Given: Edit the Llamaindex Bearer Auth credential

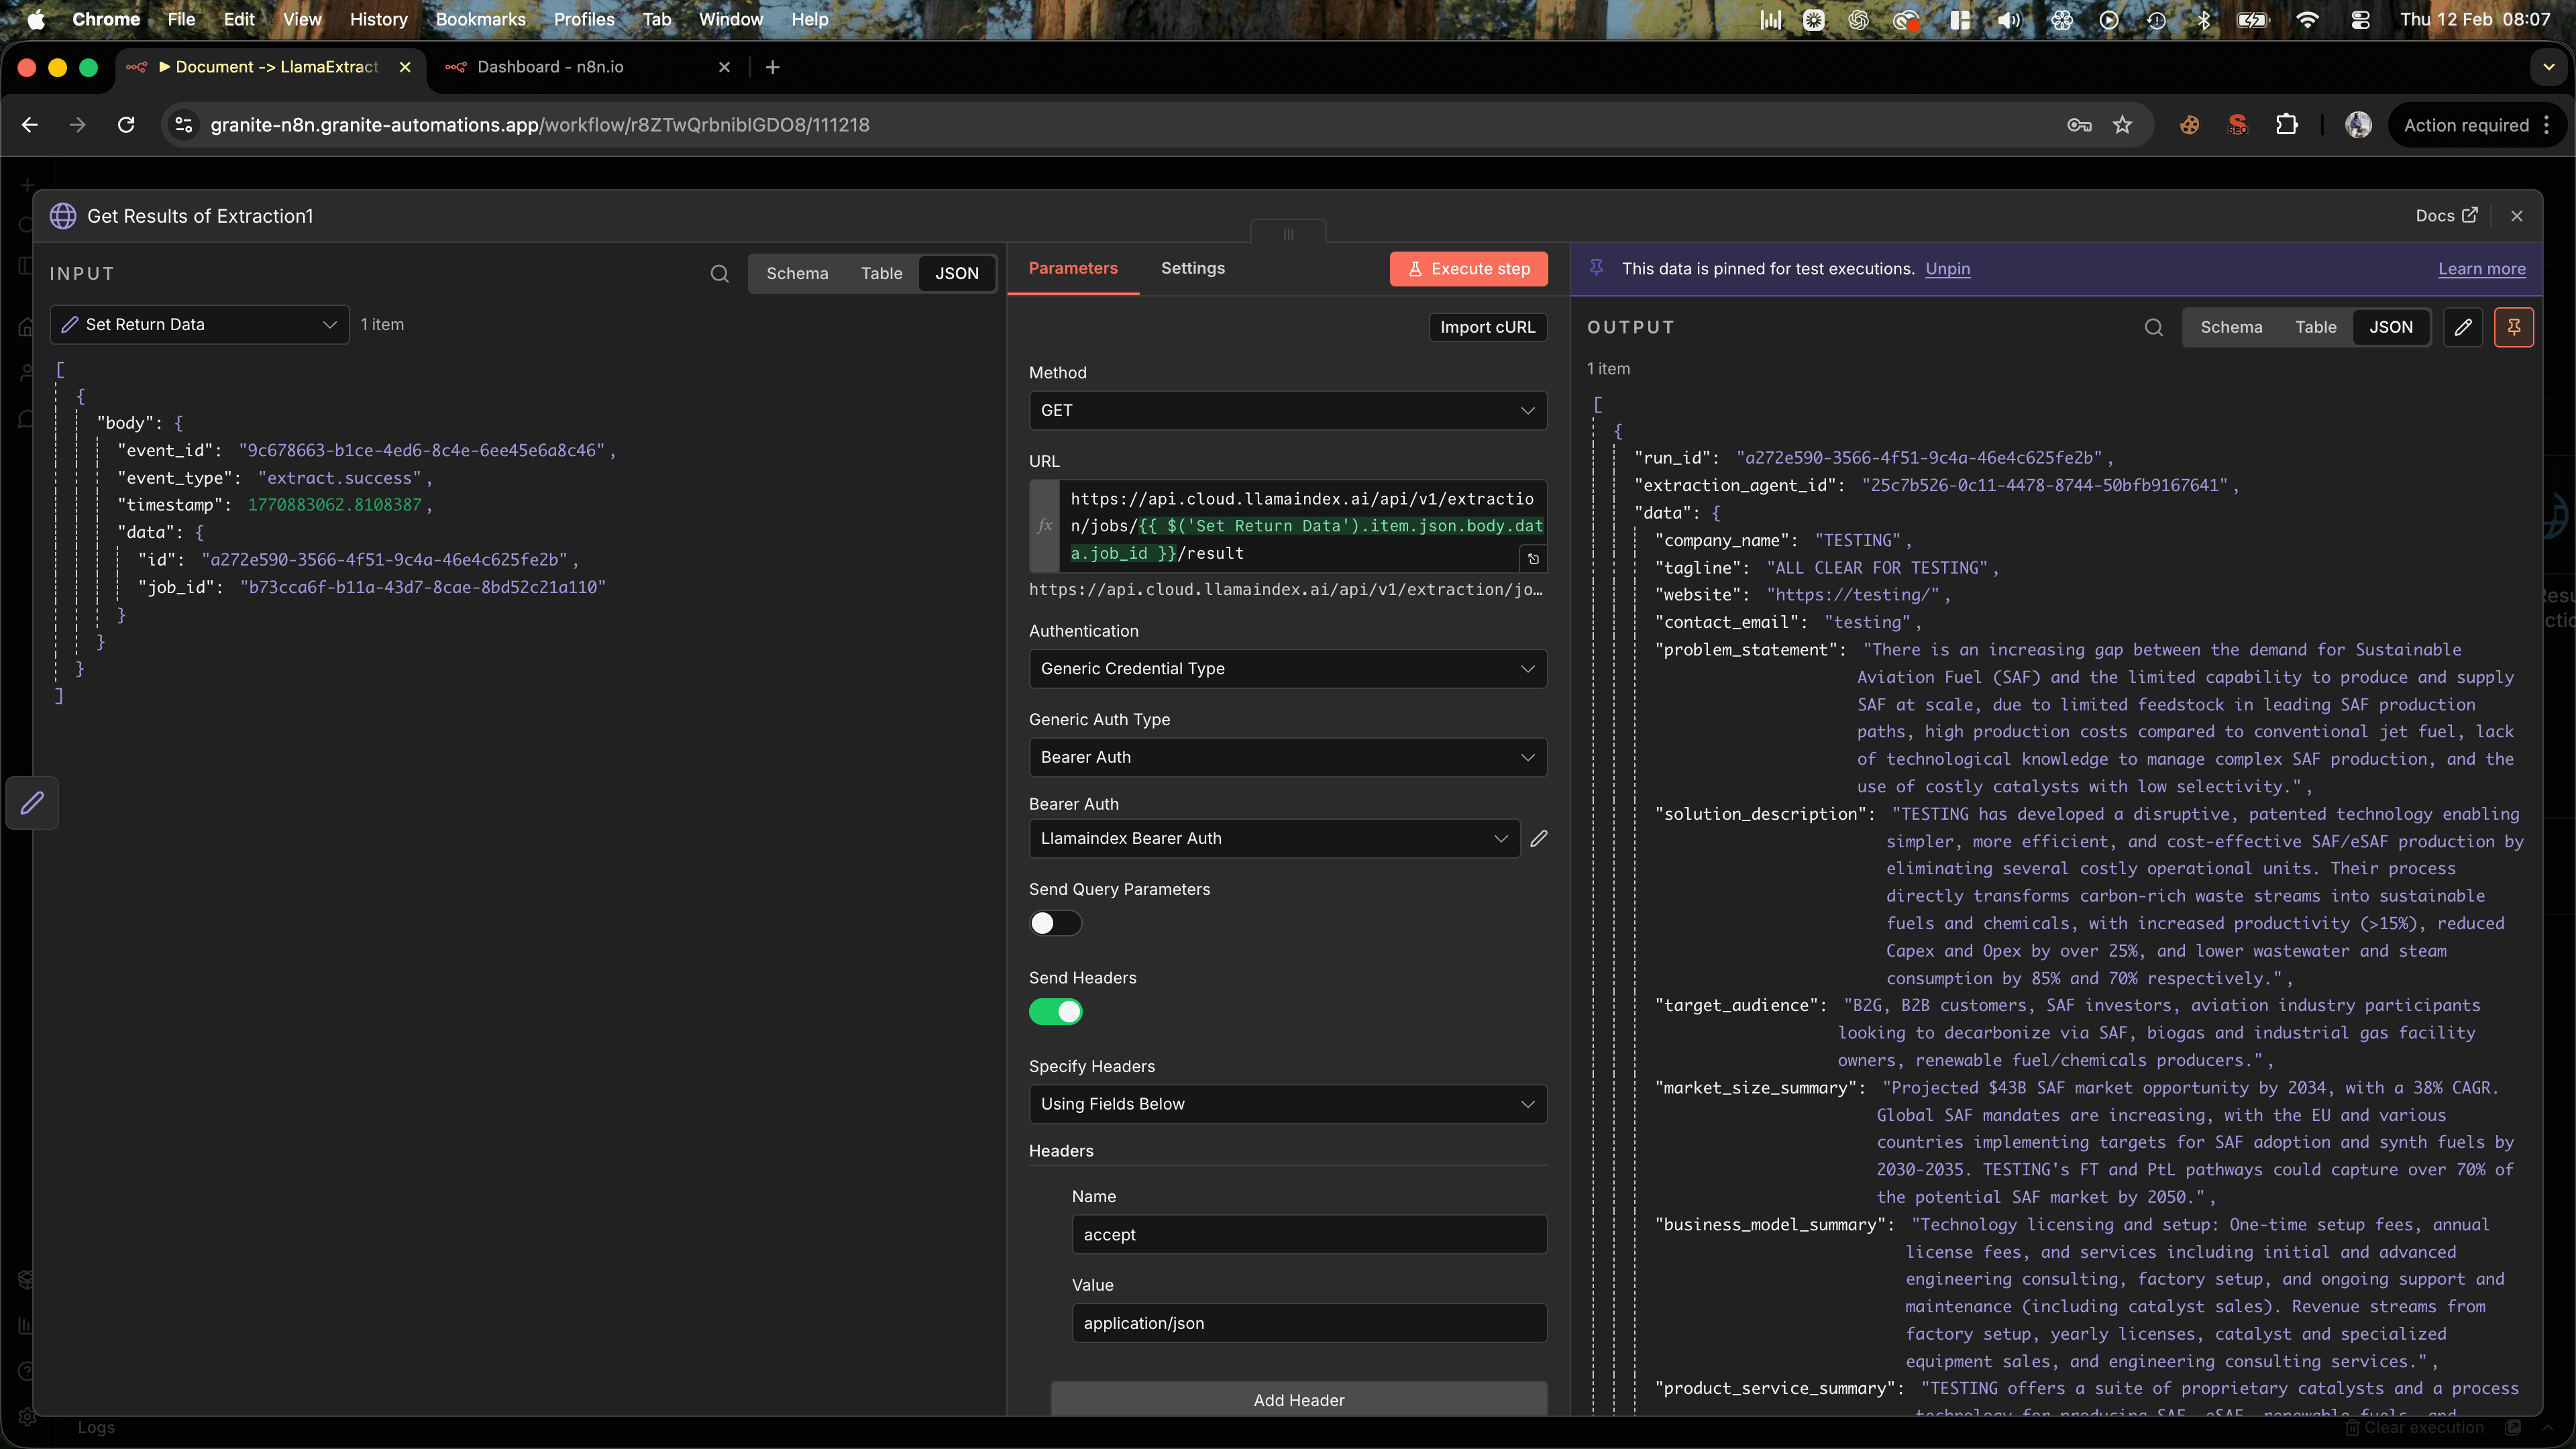Looking at the screenshot, I should pos(1539,838).
